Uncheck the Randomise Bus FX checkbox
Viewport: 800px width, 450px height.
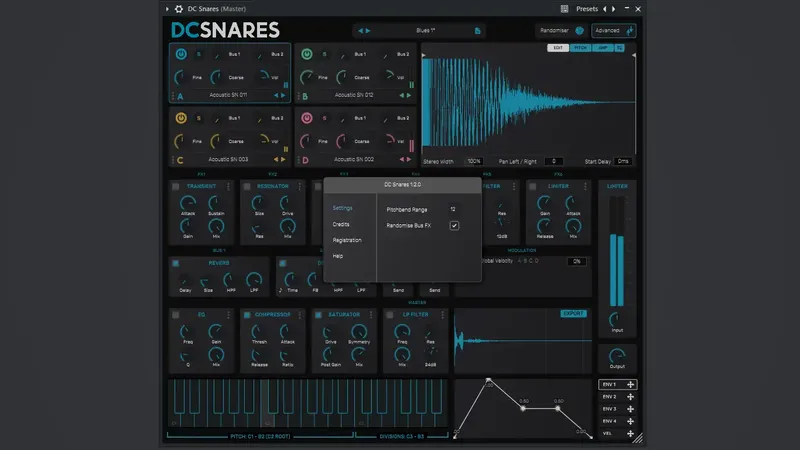click(x=454, y=226)
